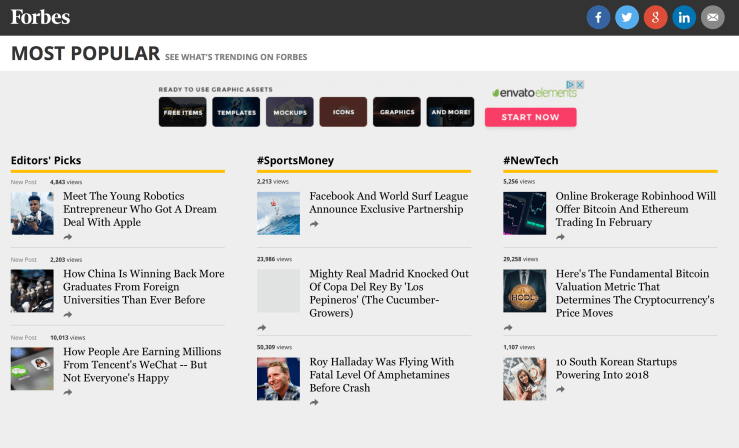The height and width of the screenshot is (448, 739).
Task: Open the And More ad tile
Action: point(450,112)
